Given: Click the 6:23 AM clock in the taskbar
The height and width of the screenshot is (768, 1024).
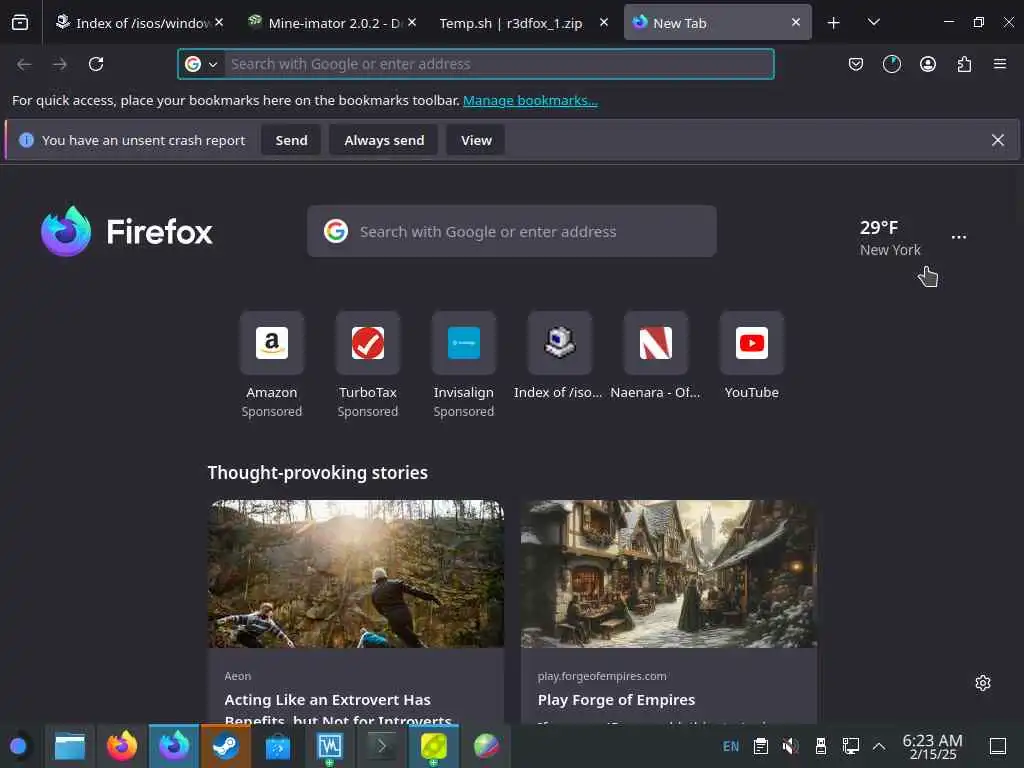Looking at the screenshot, I should click(x=932, y=746).
